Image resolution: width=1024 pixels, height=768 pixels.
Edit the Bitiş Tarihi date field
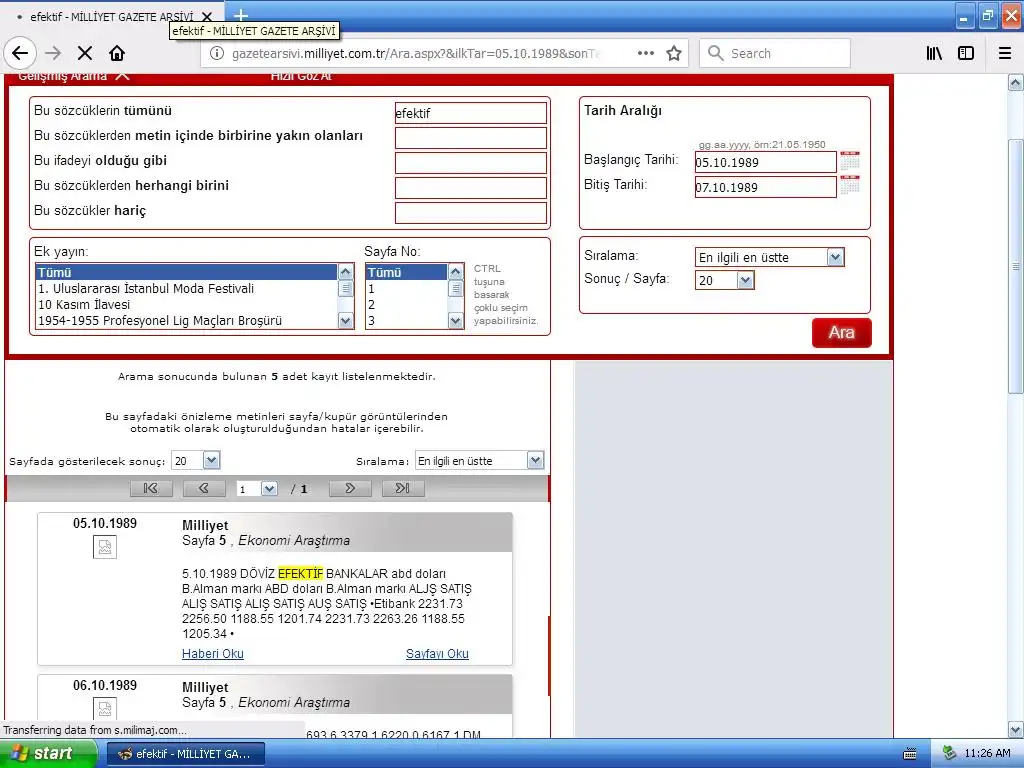point(765,187)
